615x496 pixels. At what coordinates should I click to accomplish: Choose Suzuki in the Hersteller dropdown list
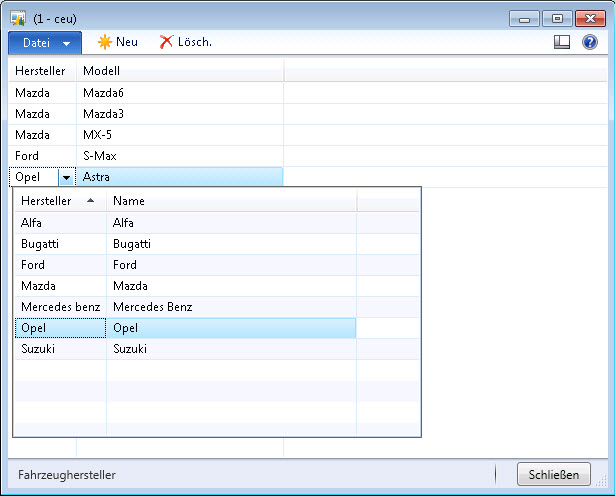60,349
